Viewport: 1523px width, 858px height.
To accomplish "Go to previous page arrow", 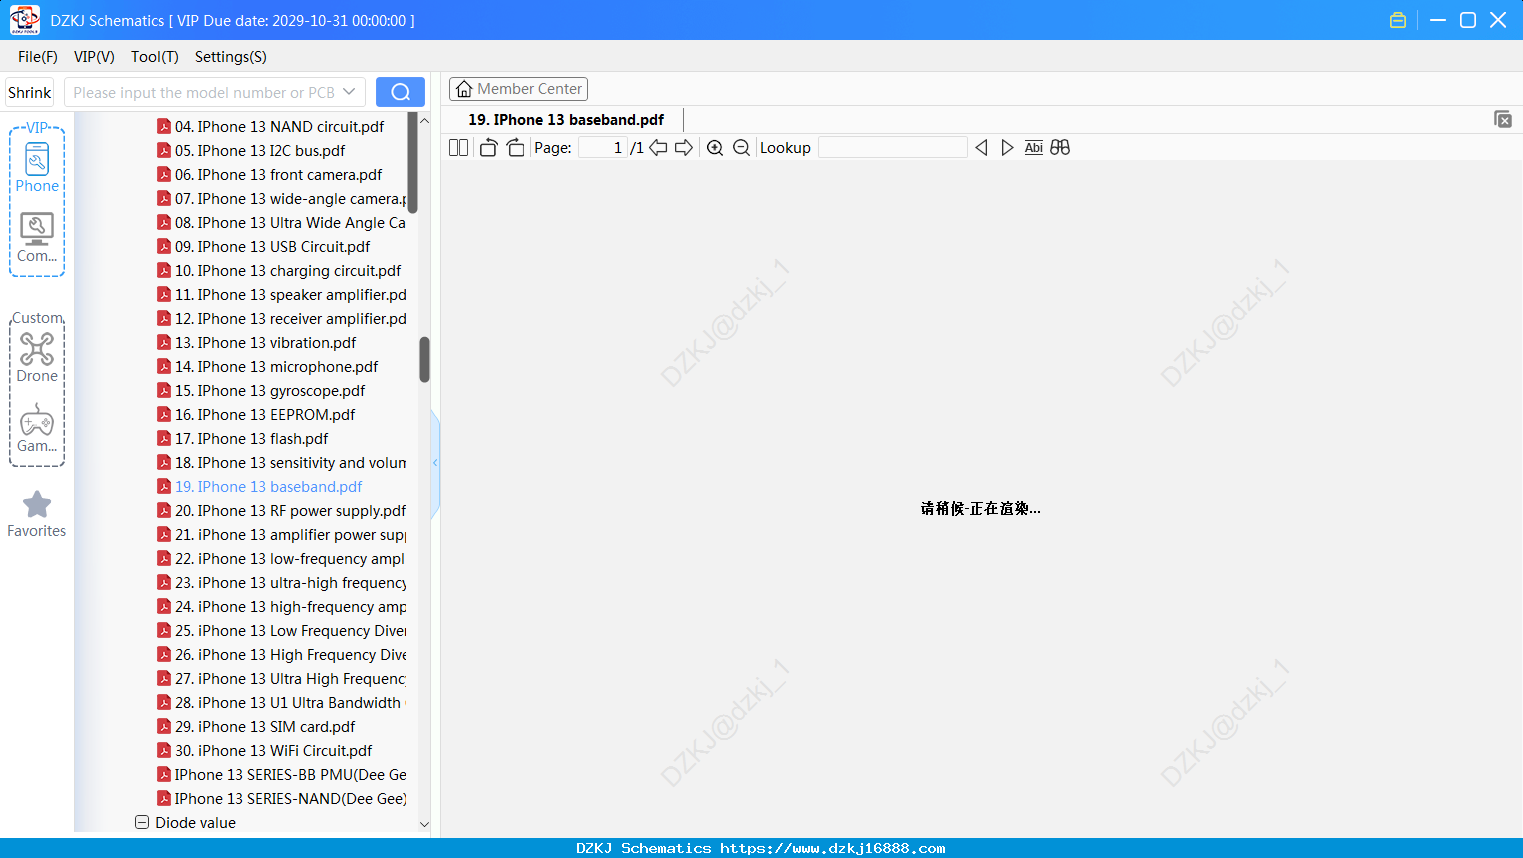I will tap(658, 148).
